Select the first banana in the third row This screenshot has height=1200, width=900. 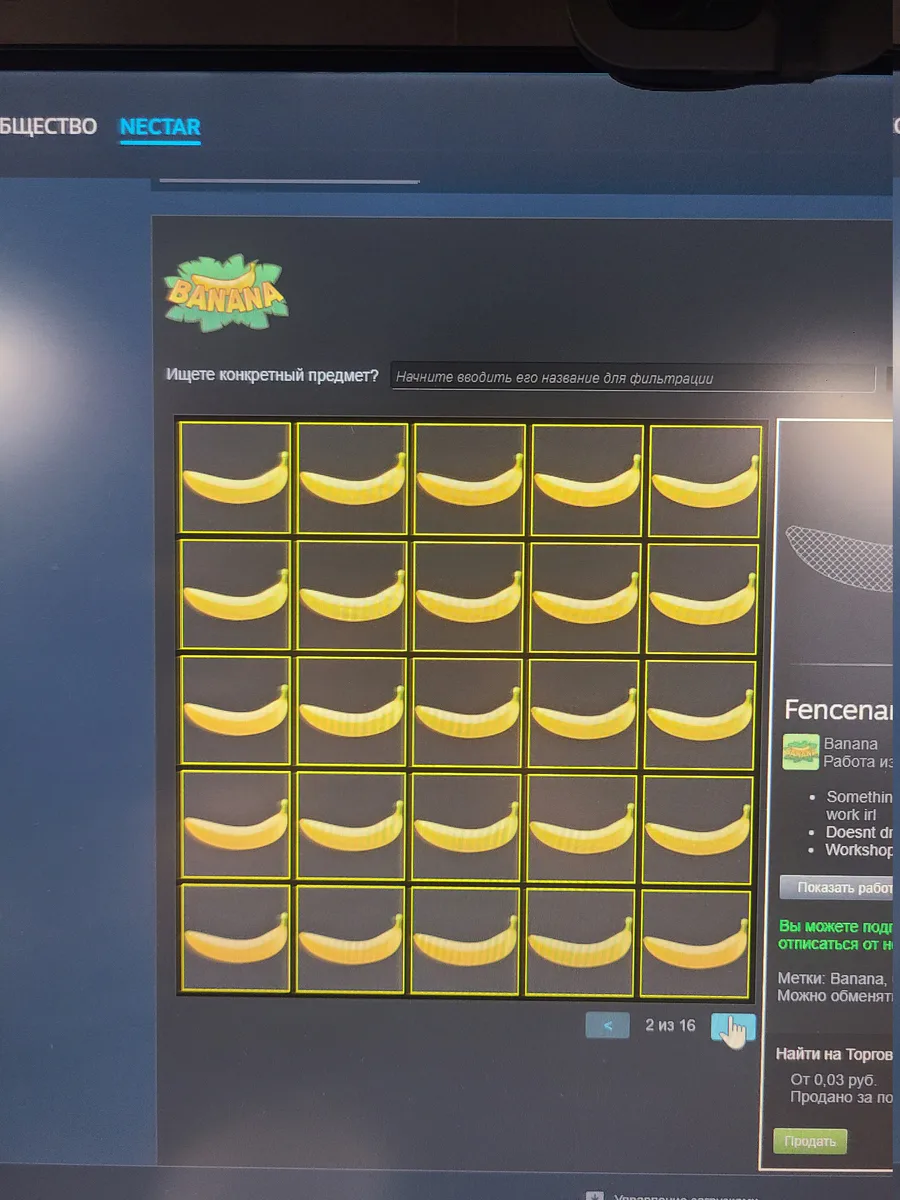coord(235,710)
